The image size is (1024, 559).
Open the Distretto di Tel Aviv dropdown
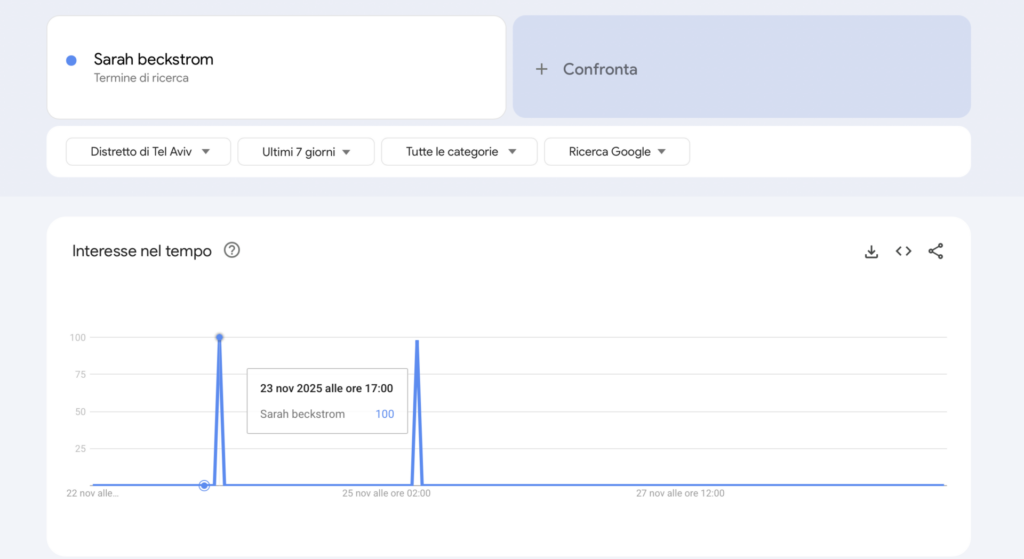click(x=149, y=152)
